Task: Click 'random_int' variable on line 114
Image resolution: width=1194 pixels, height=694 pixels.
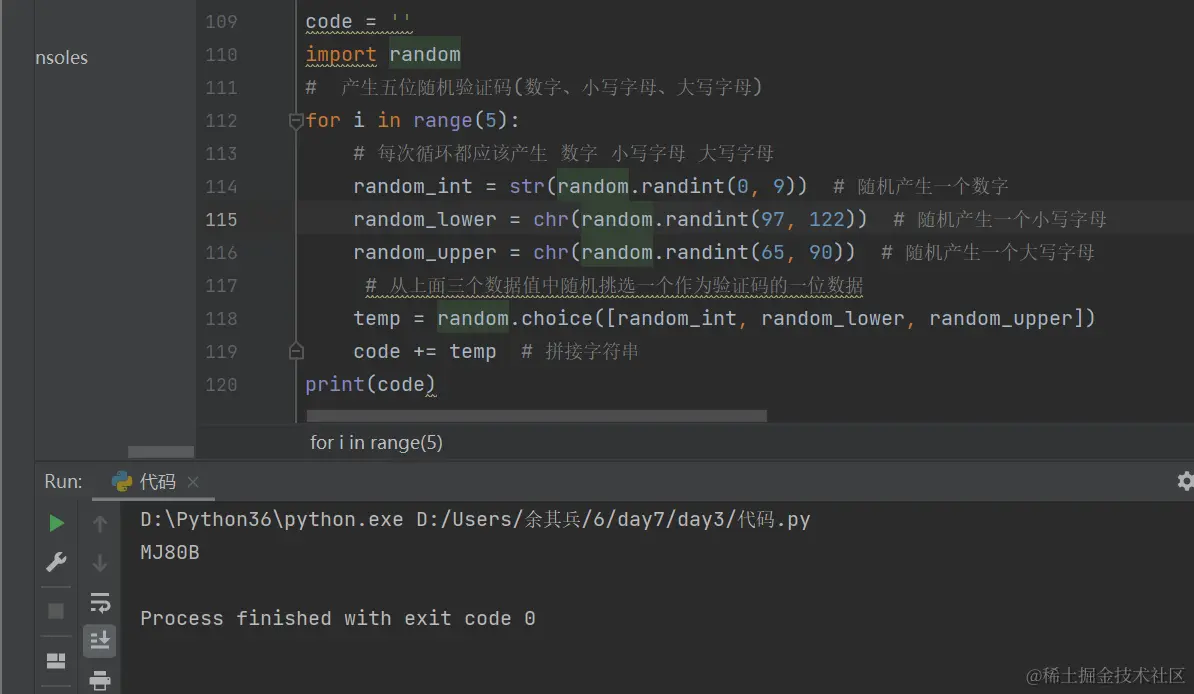Action: pos(413,187)
